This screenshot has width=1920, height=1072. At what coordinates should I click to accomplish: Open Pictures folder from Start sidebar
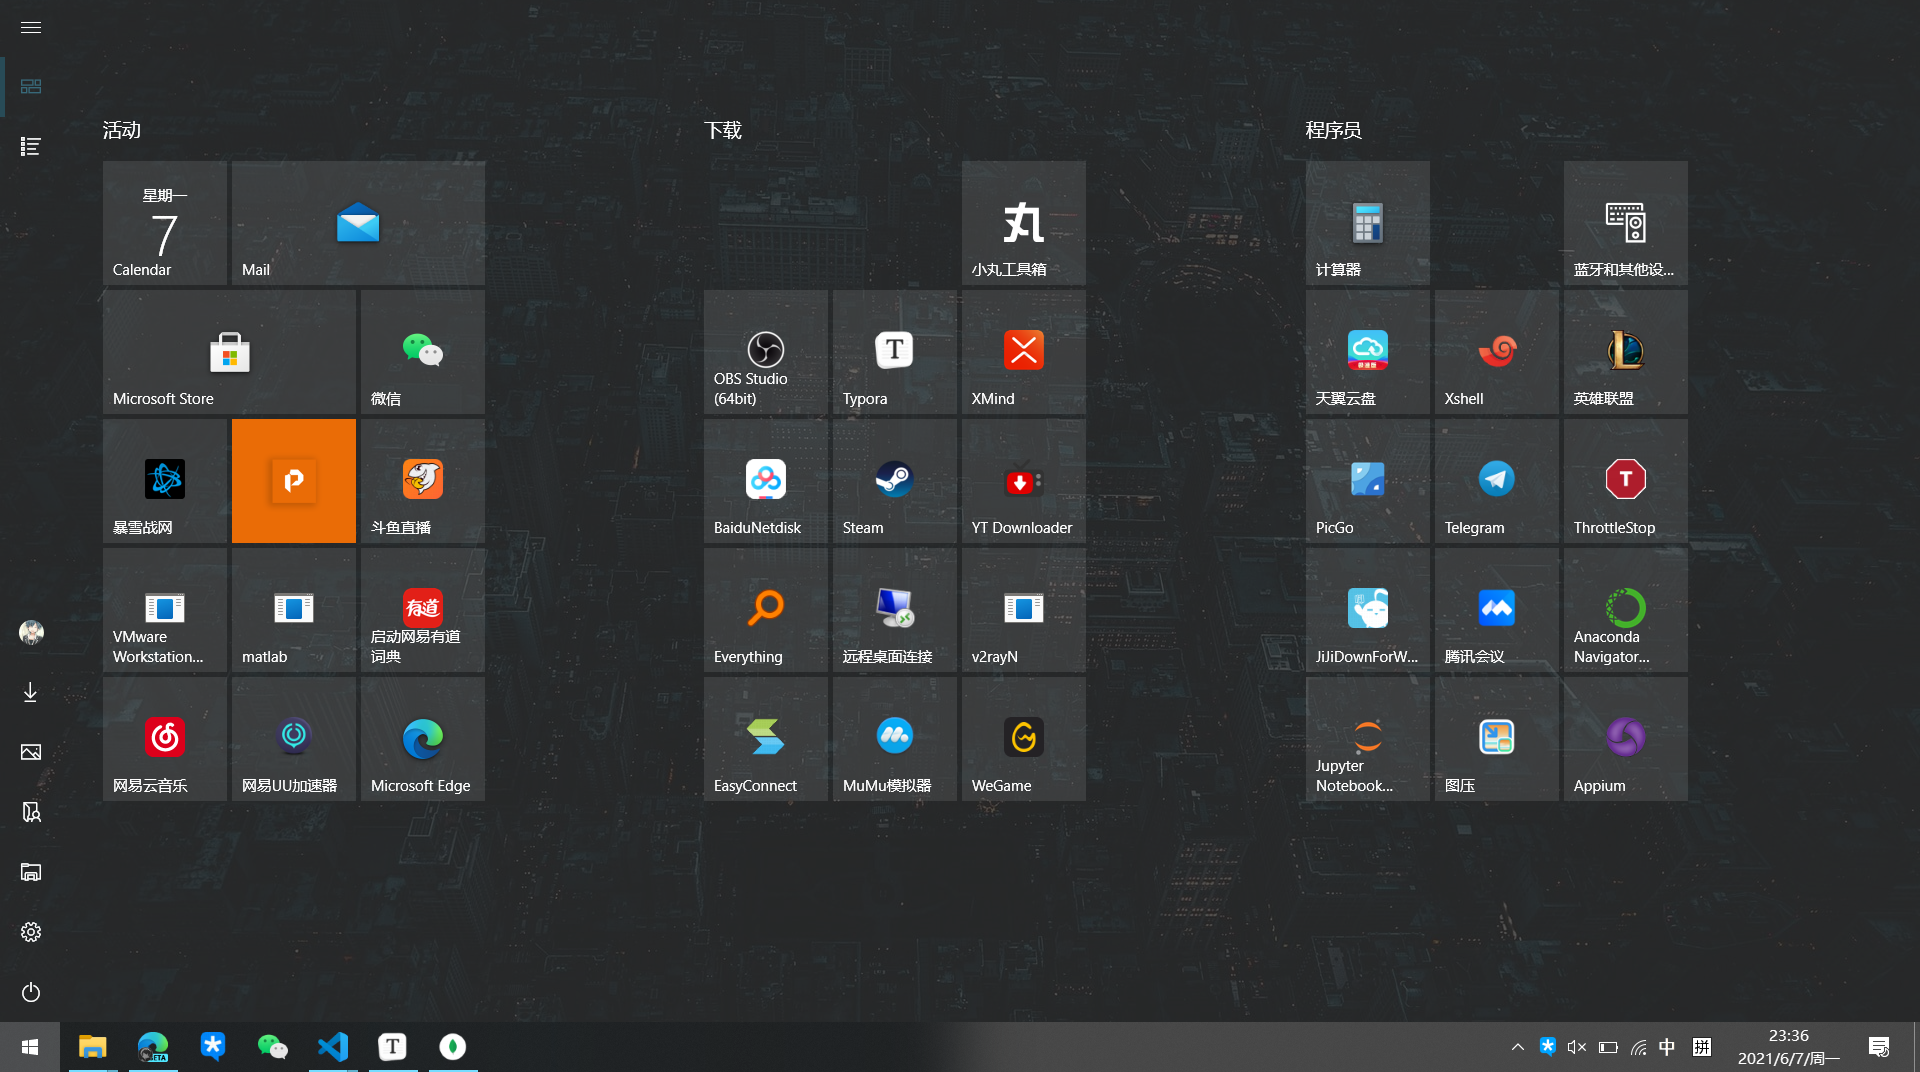[31, 752]
